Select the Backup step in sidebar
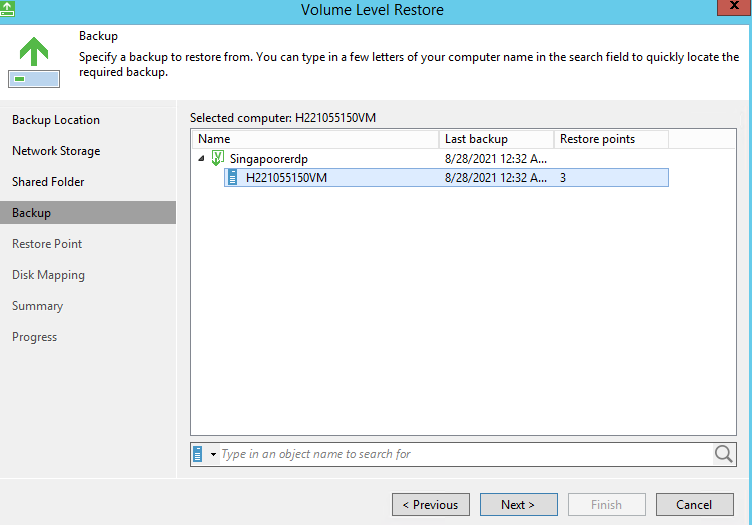This screenshot has height=525, width=752. point(32,213)
